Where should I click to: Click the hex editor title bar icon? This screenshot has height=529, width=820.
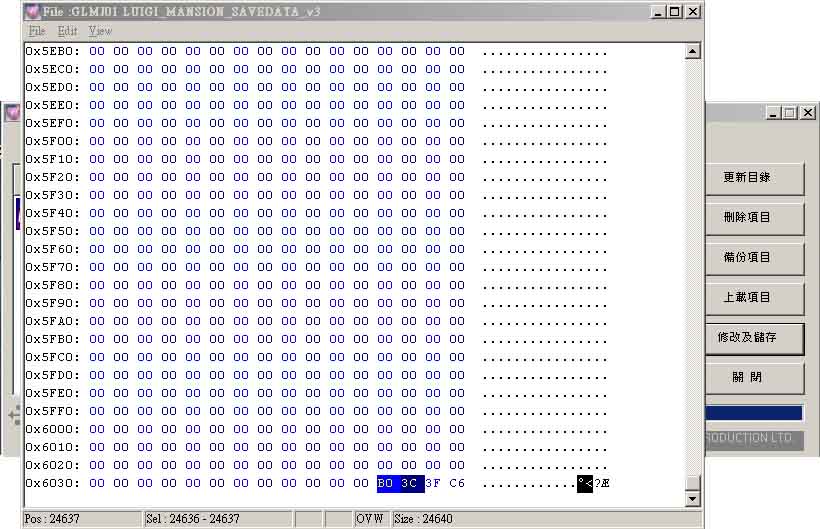tap(32, 11)
